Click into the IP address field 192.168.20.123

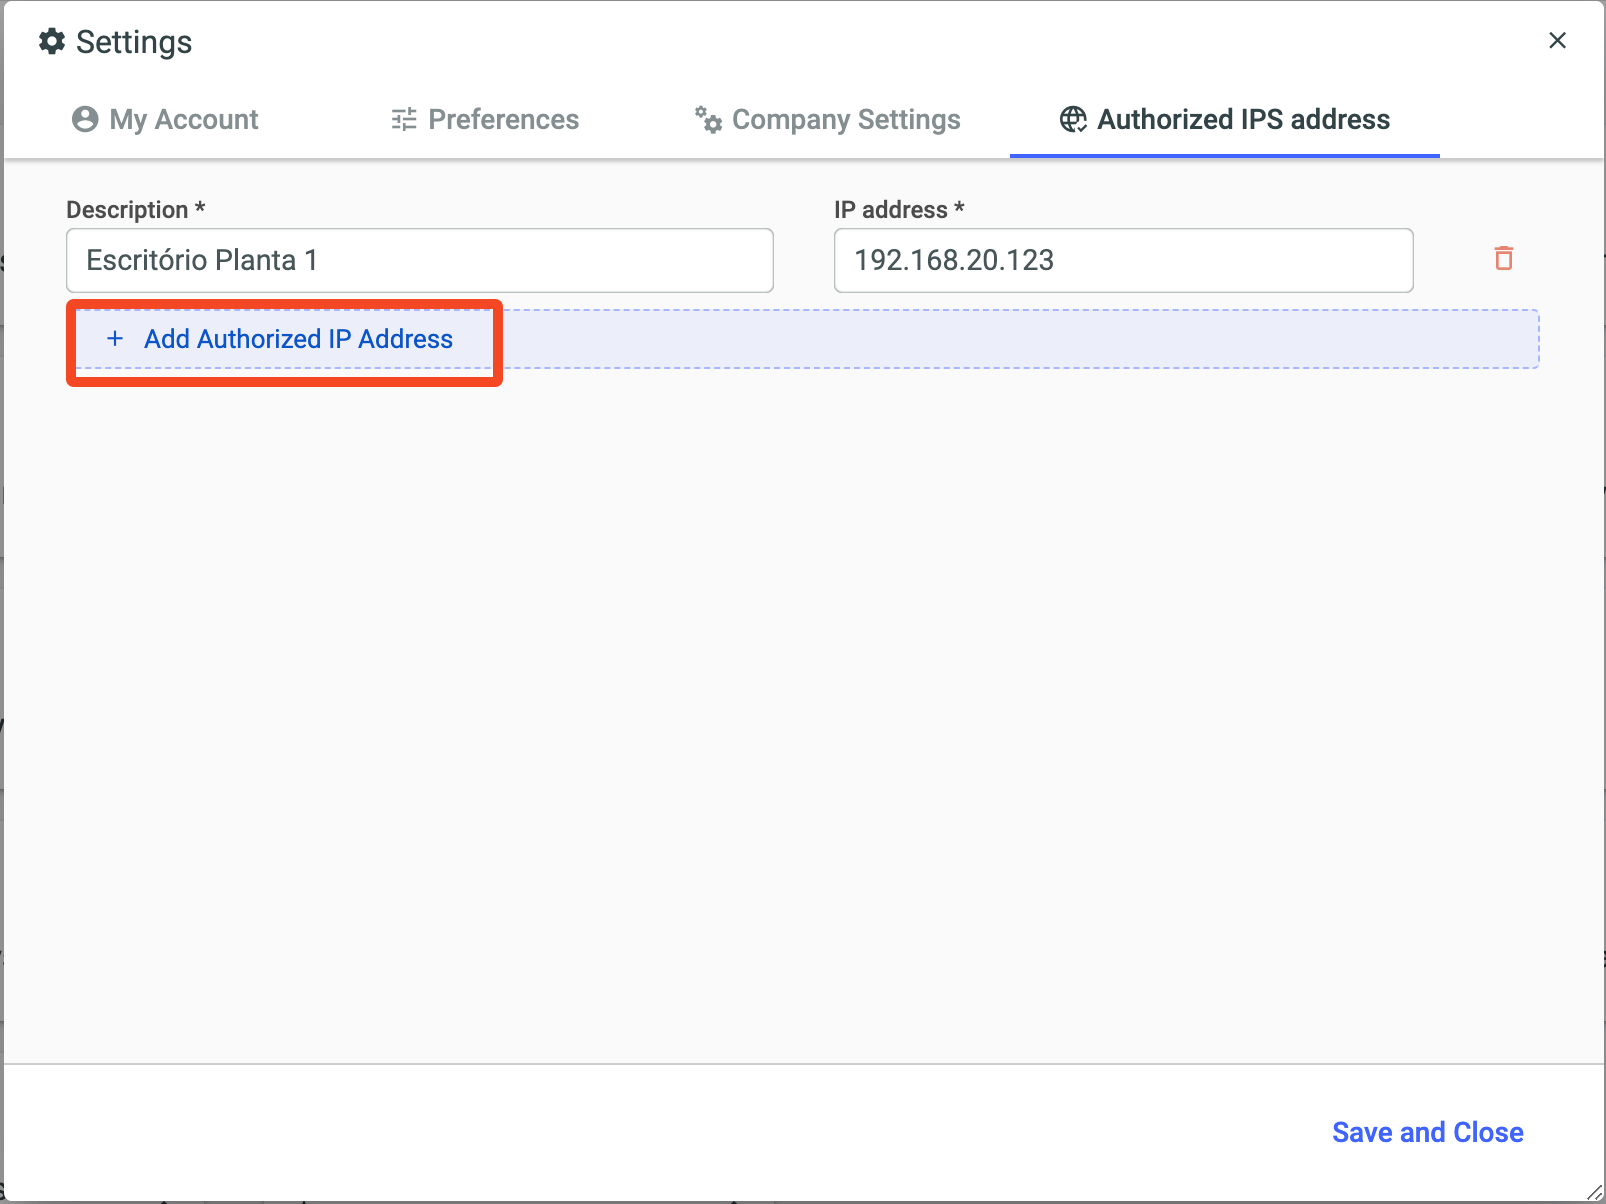tap(1123, 261)
